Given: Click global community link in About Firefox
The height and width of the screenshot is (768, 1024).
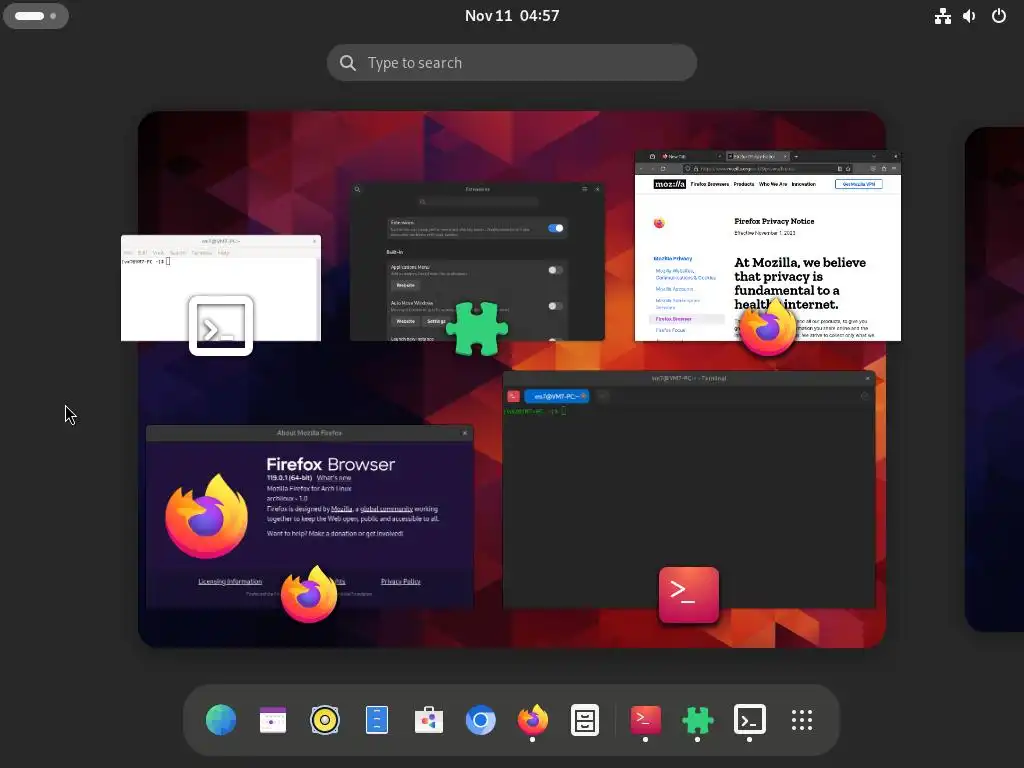Looking at the screenshot, I should [x=387, y=509].
